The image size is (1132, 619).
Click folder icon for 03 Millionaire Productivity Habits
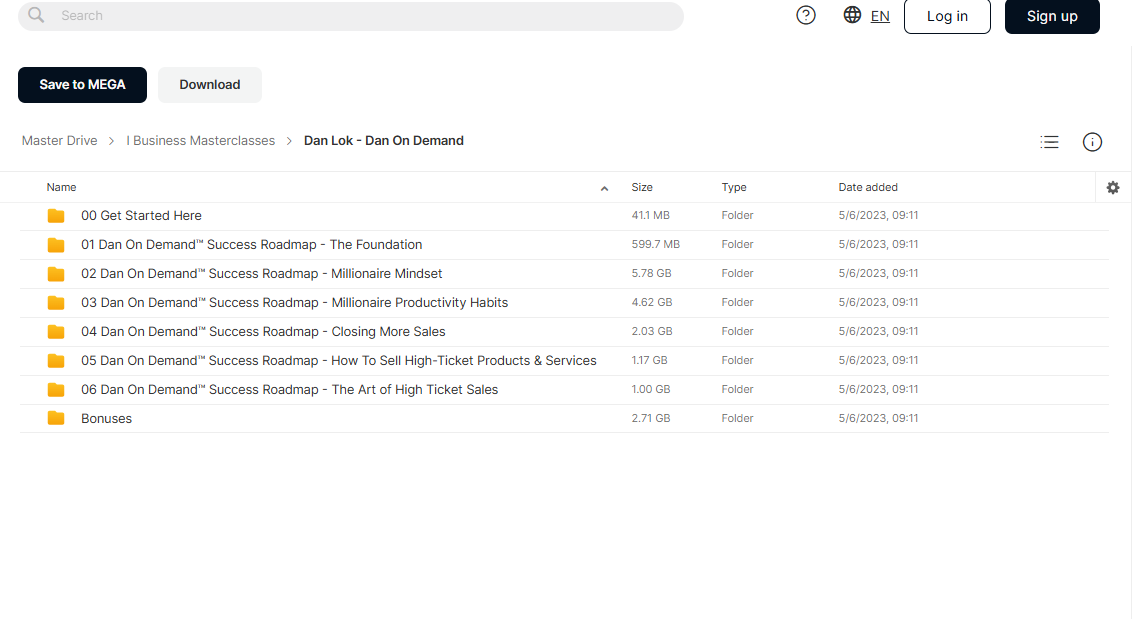tap(56, 303)
